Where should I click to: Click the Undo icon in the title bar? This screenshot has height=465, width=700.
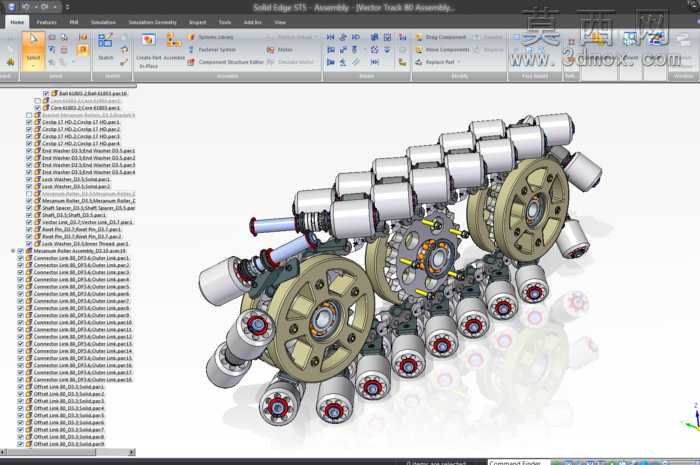(26, 7)
